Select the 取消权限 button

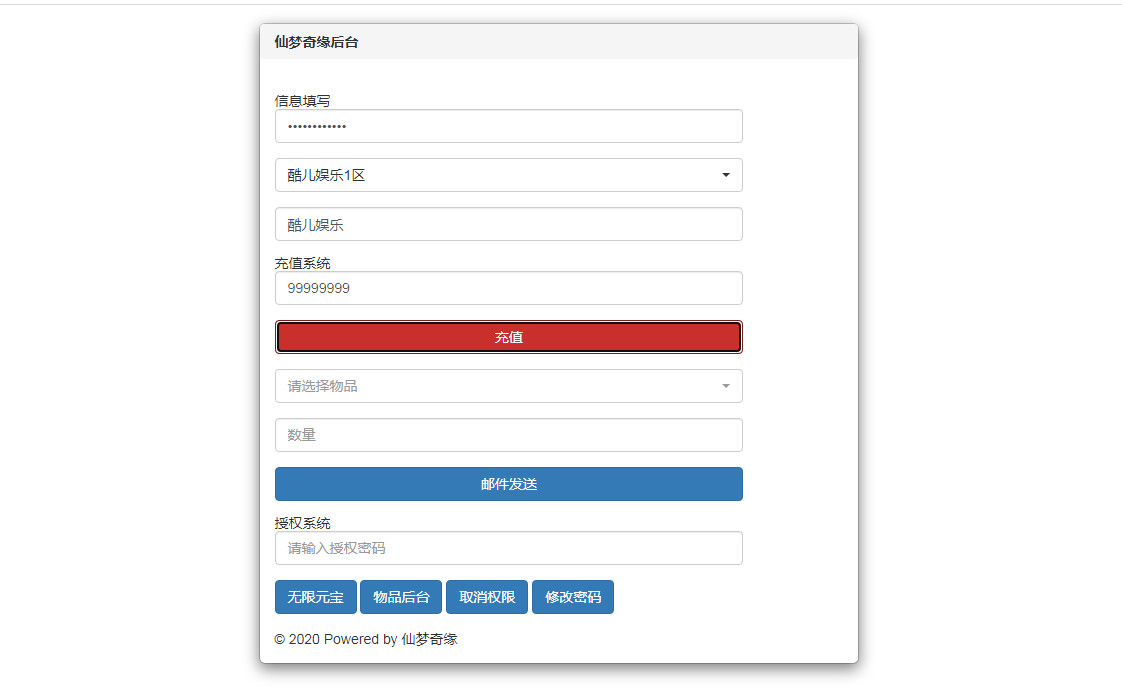487,597
